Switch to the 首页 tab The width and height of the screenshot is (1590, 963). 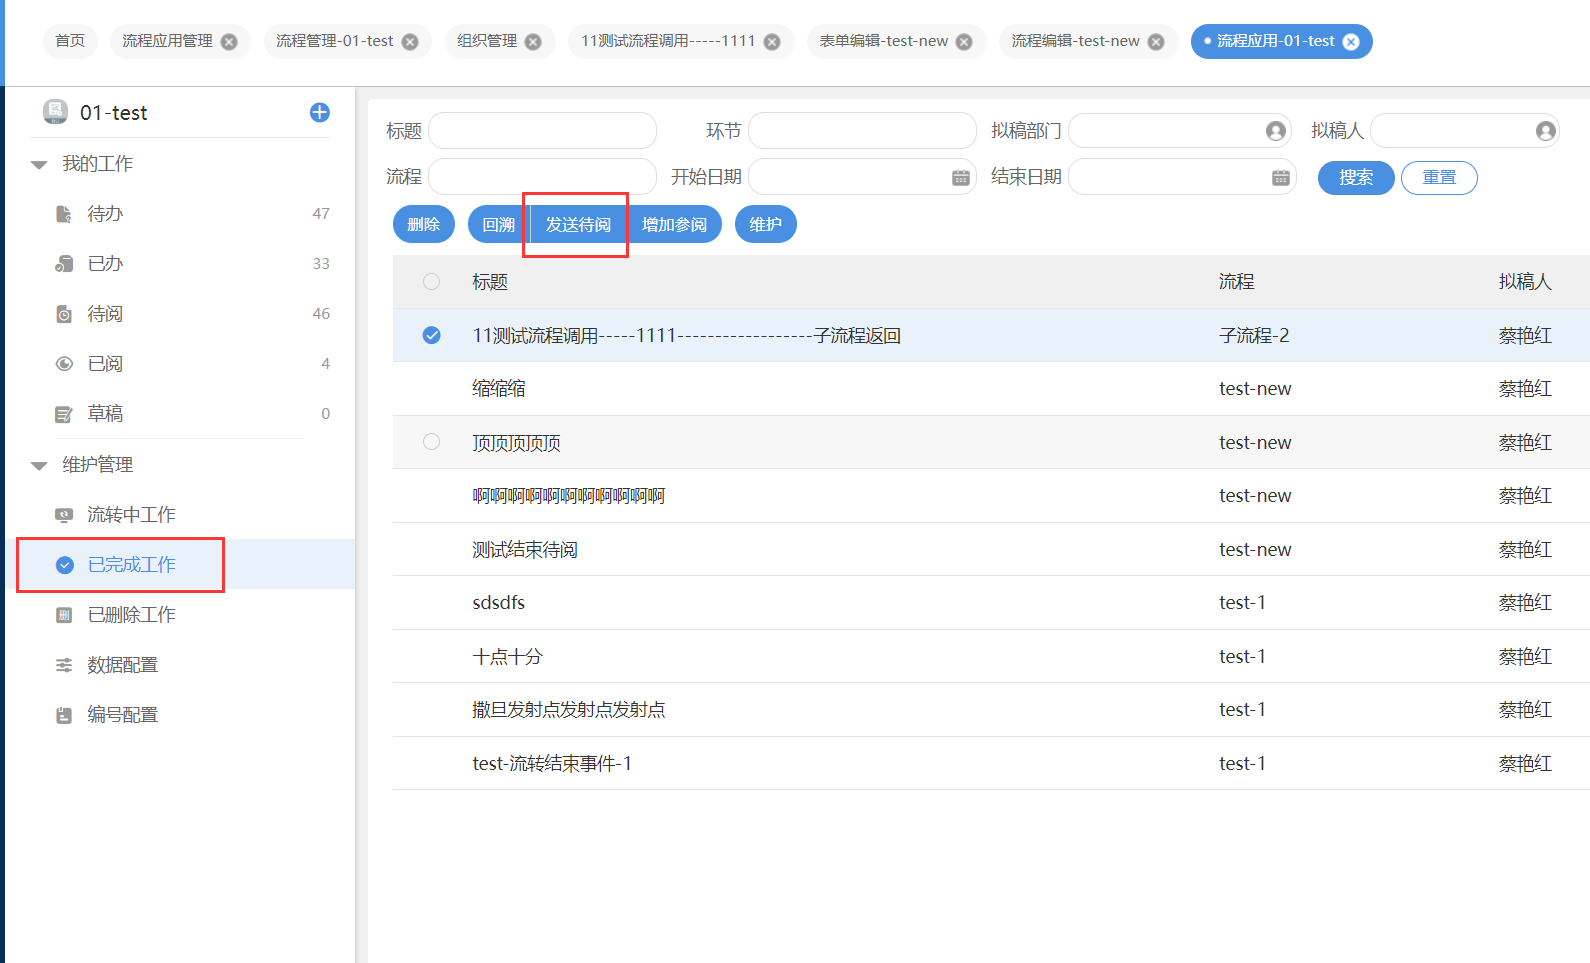coord(70,41)
